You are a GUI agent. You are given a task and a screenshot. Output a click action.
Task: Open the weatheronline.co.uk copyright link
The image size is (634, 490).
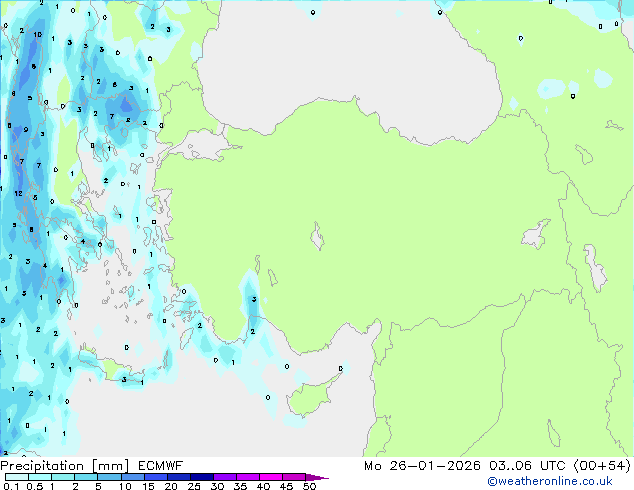coord(550,481)
